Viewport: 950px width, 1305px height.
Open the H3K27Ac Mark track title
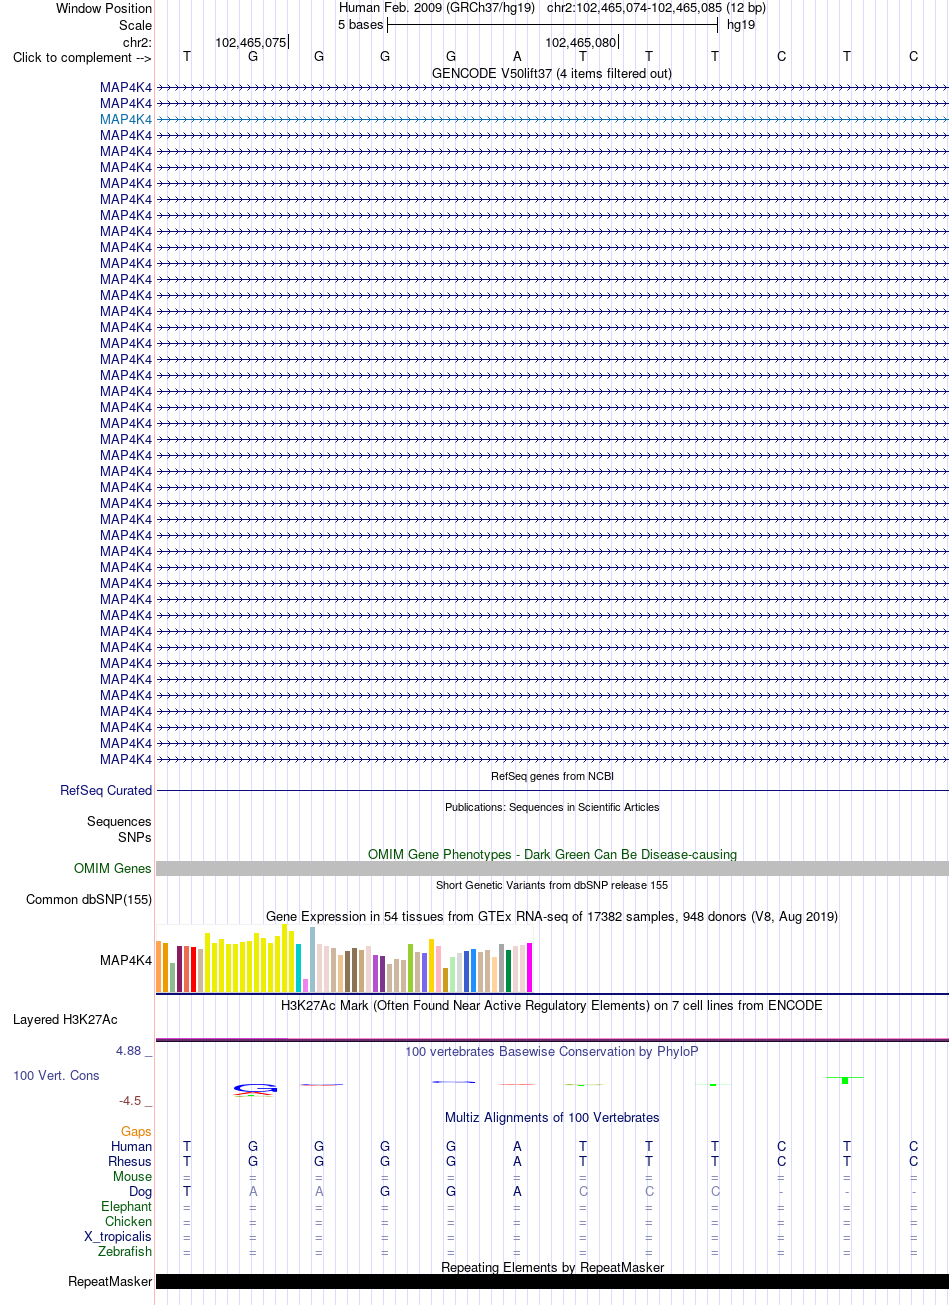click(552, 1006)
